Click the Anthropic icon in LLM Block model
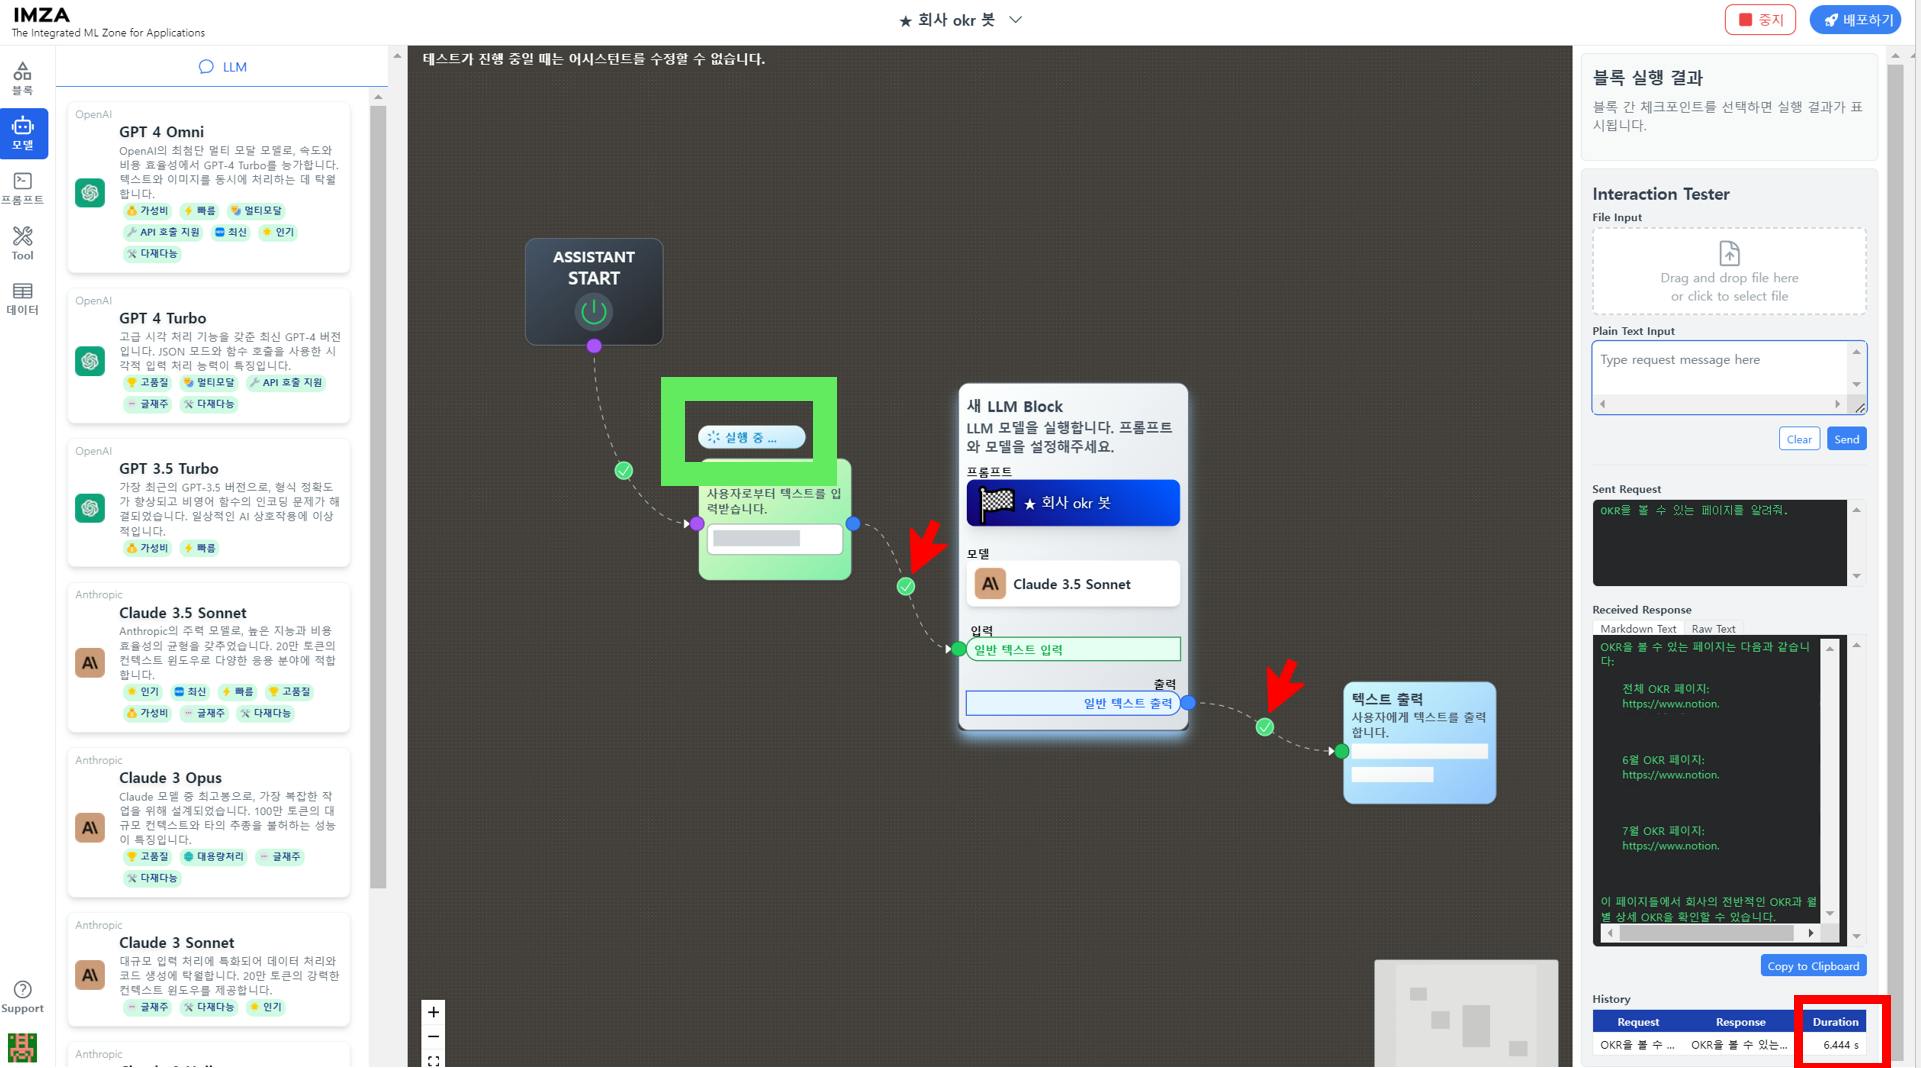The width and height of the screenshot is (1921, 1068). click(990, 584)
